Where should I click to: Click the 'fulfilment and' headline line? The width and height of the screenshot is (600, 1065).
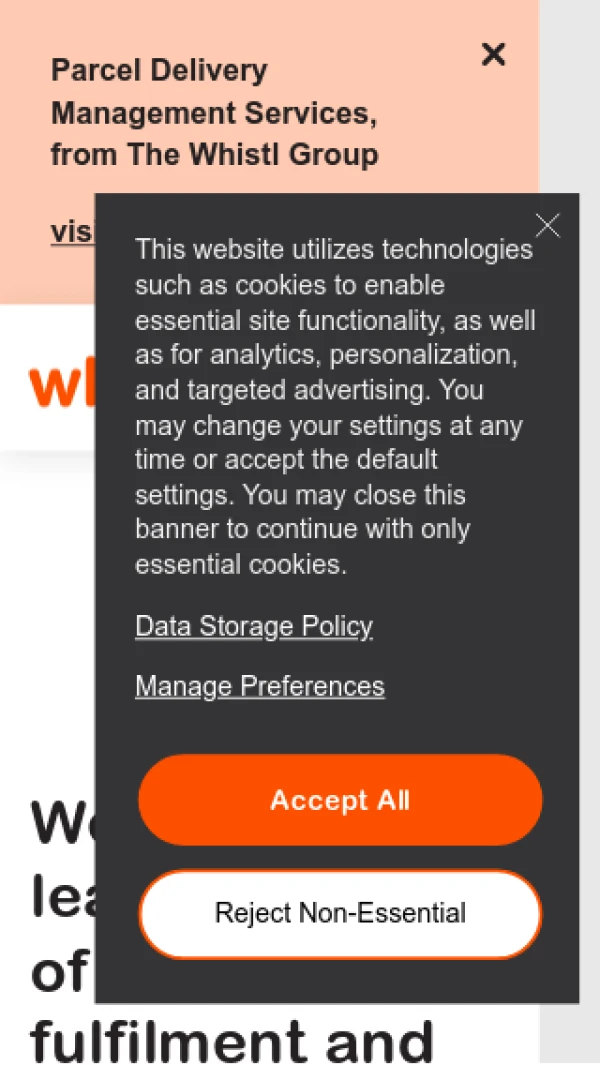tap(232, 1040)
